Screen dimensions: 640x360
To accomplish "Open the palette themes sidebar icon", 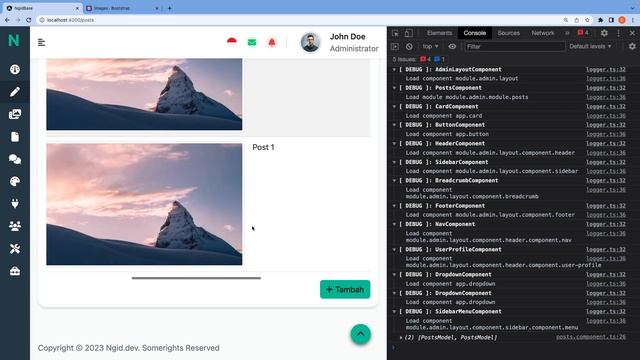I will (x=15, y=181).
